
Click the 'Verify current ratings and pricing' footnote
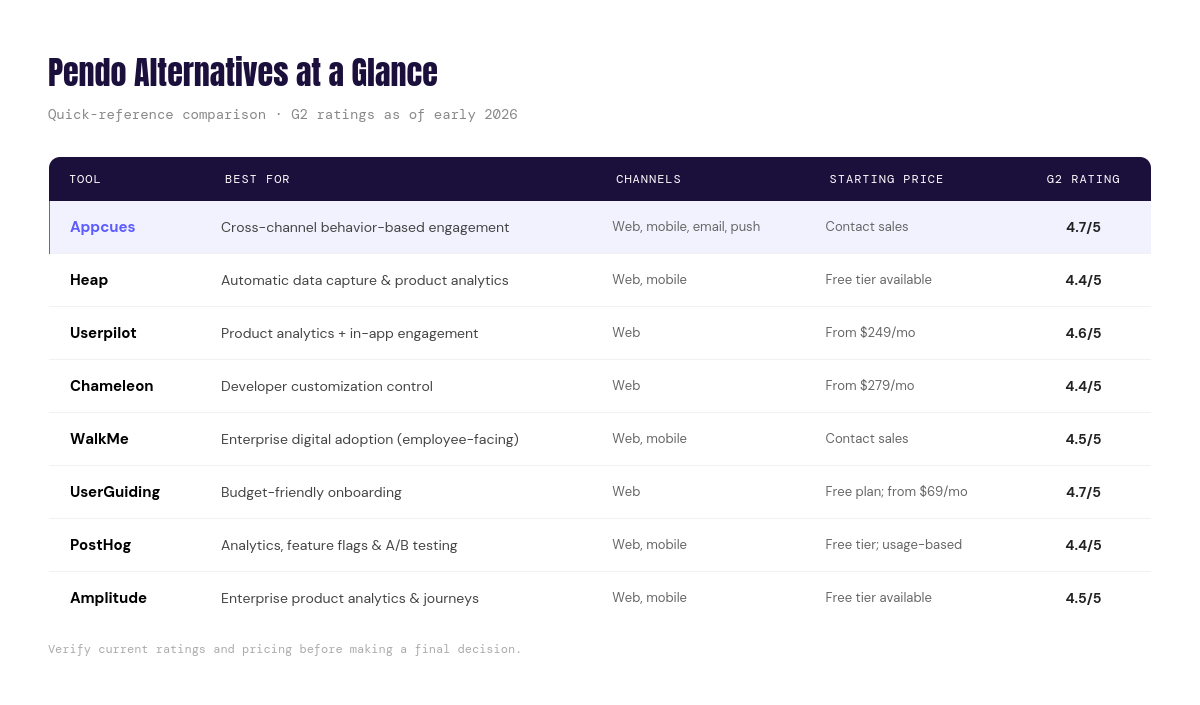[x=285, y=649]
